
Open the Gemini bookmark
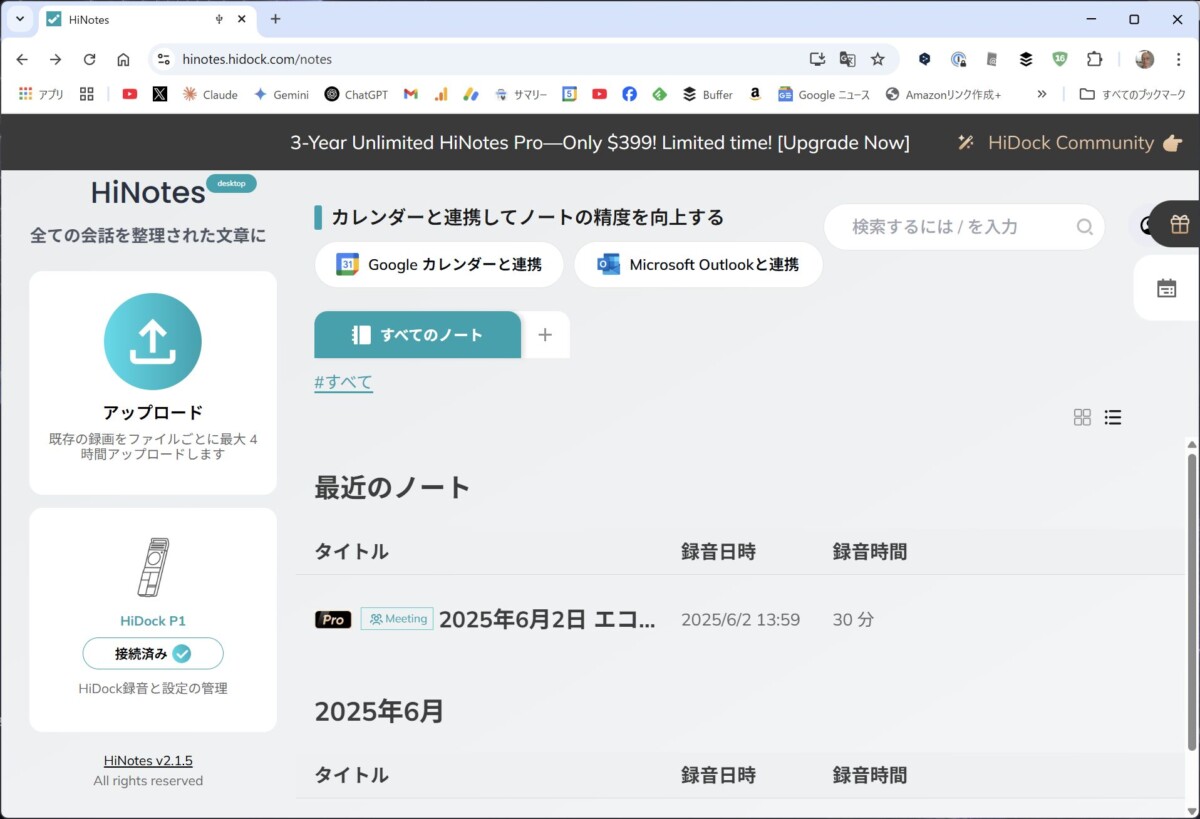point(281,94)
